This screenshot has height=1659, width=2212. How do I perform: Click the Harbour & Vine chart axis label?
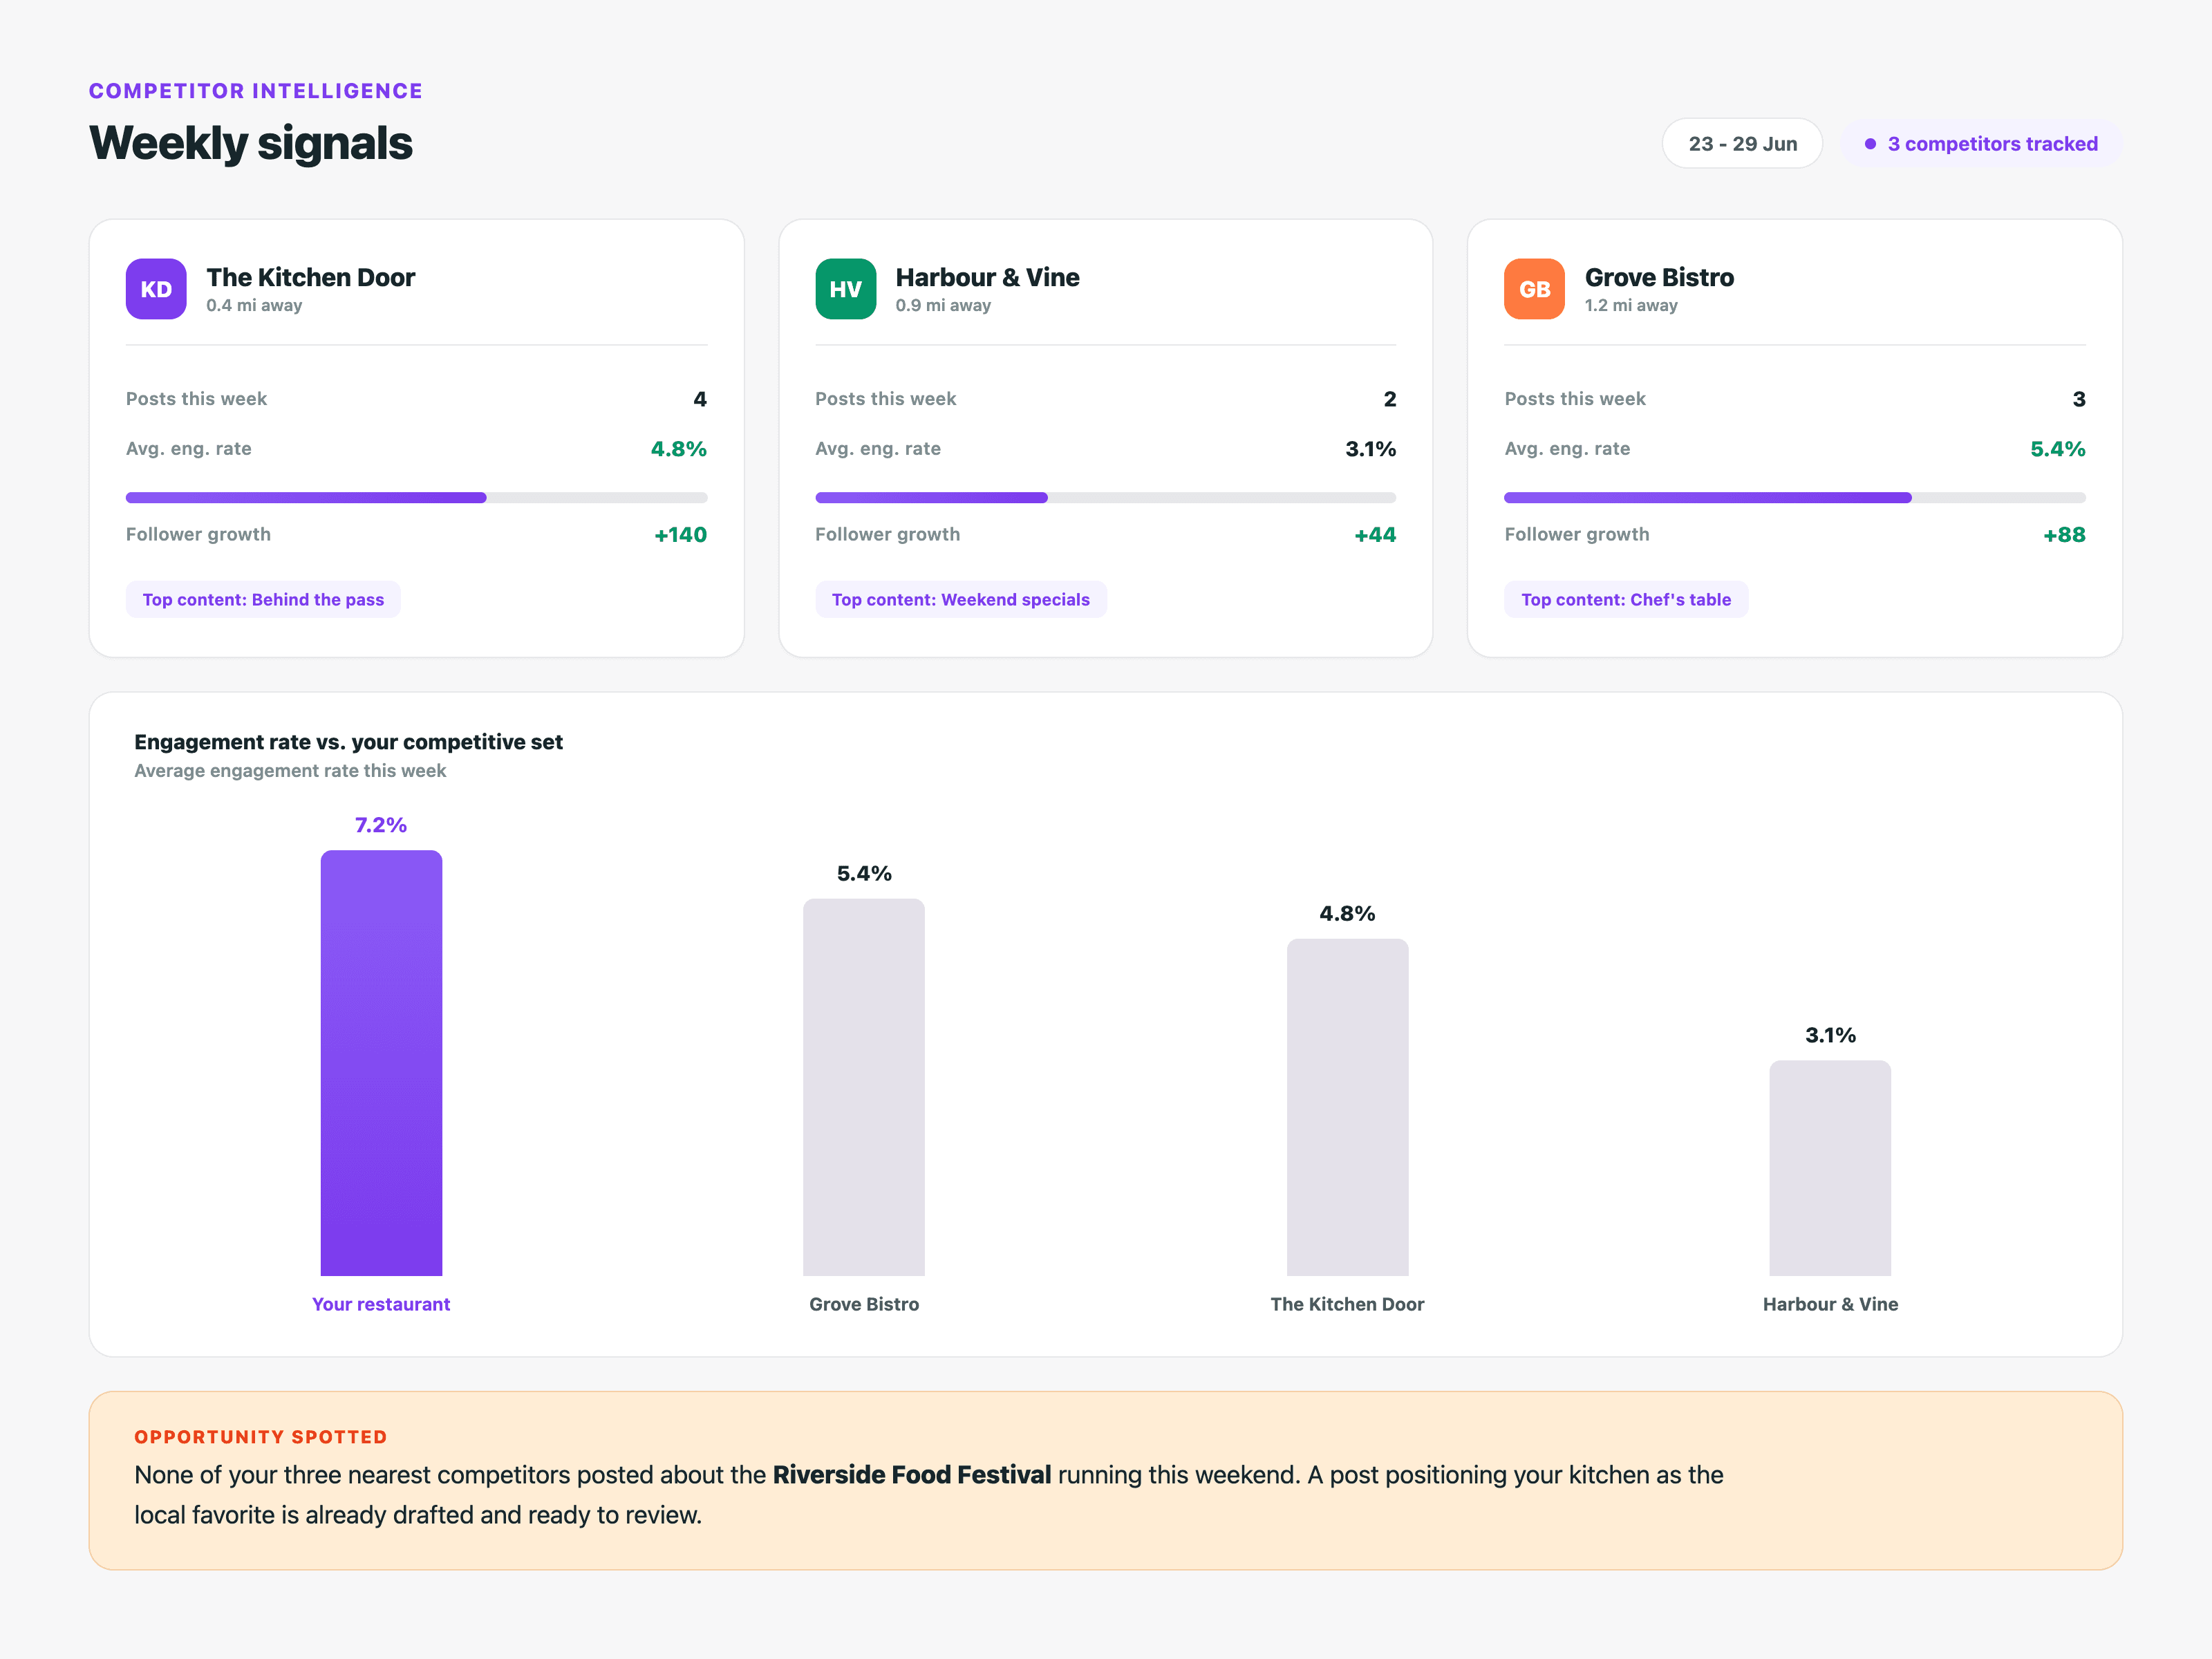[x=1830, y=1304]
